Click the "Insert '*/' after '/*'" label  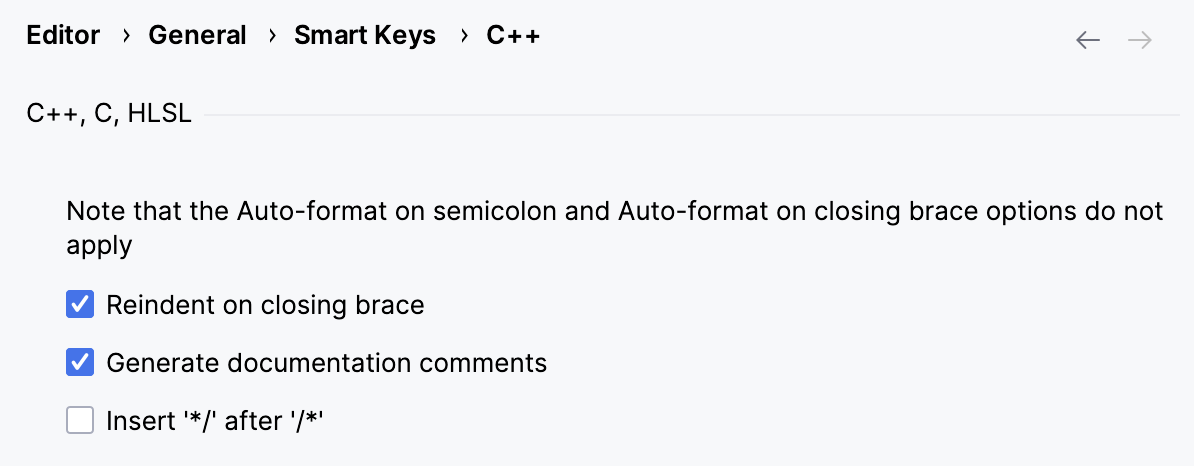[x=217, y=421]
